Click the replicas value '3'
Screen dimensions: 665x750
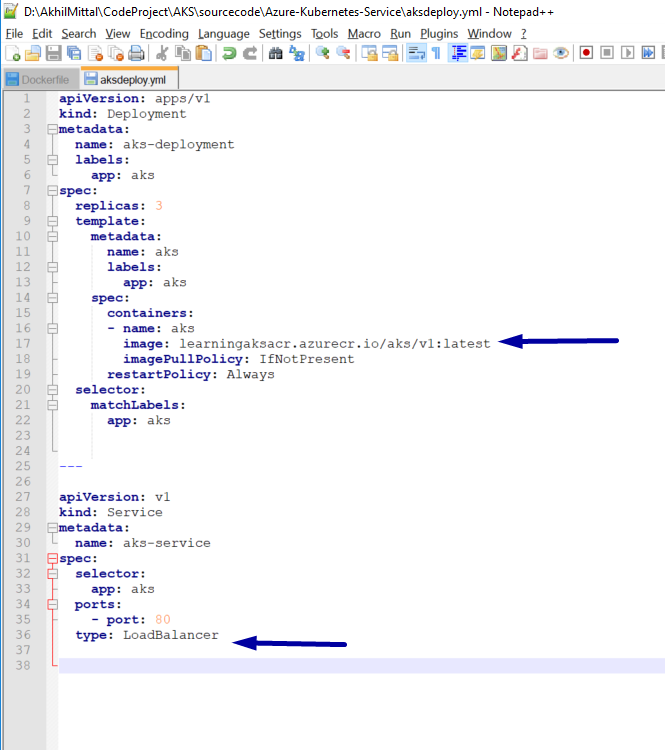click(159, 206)
